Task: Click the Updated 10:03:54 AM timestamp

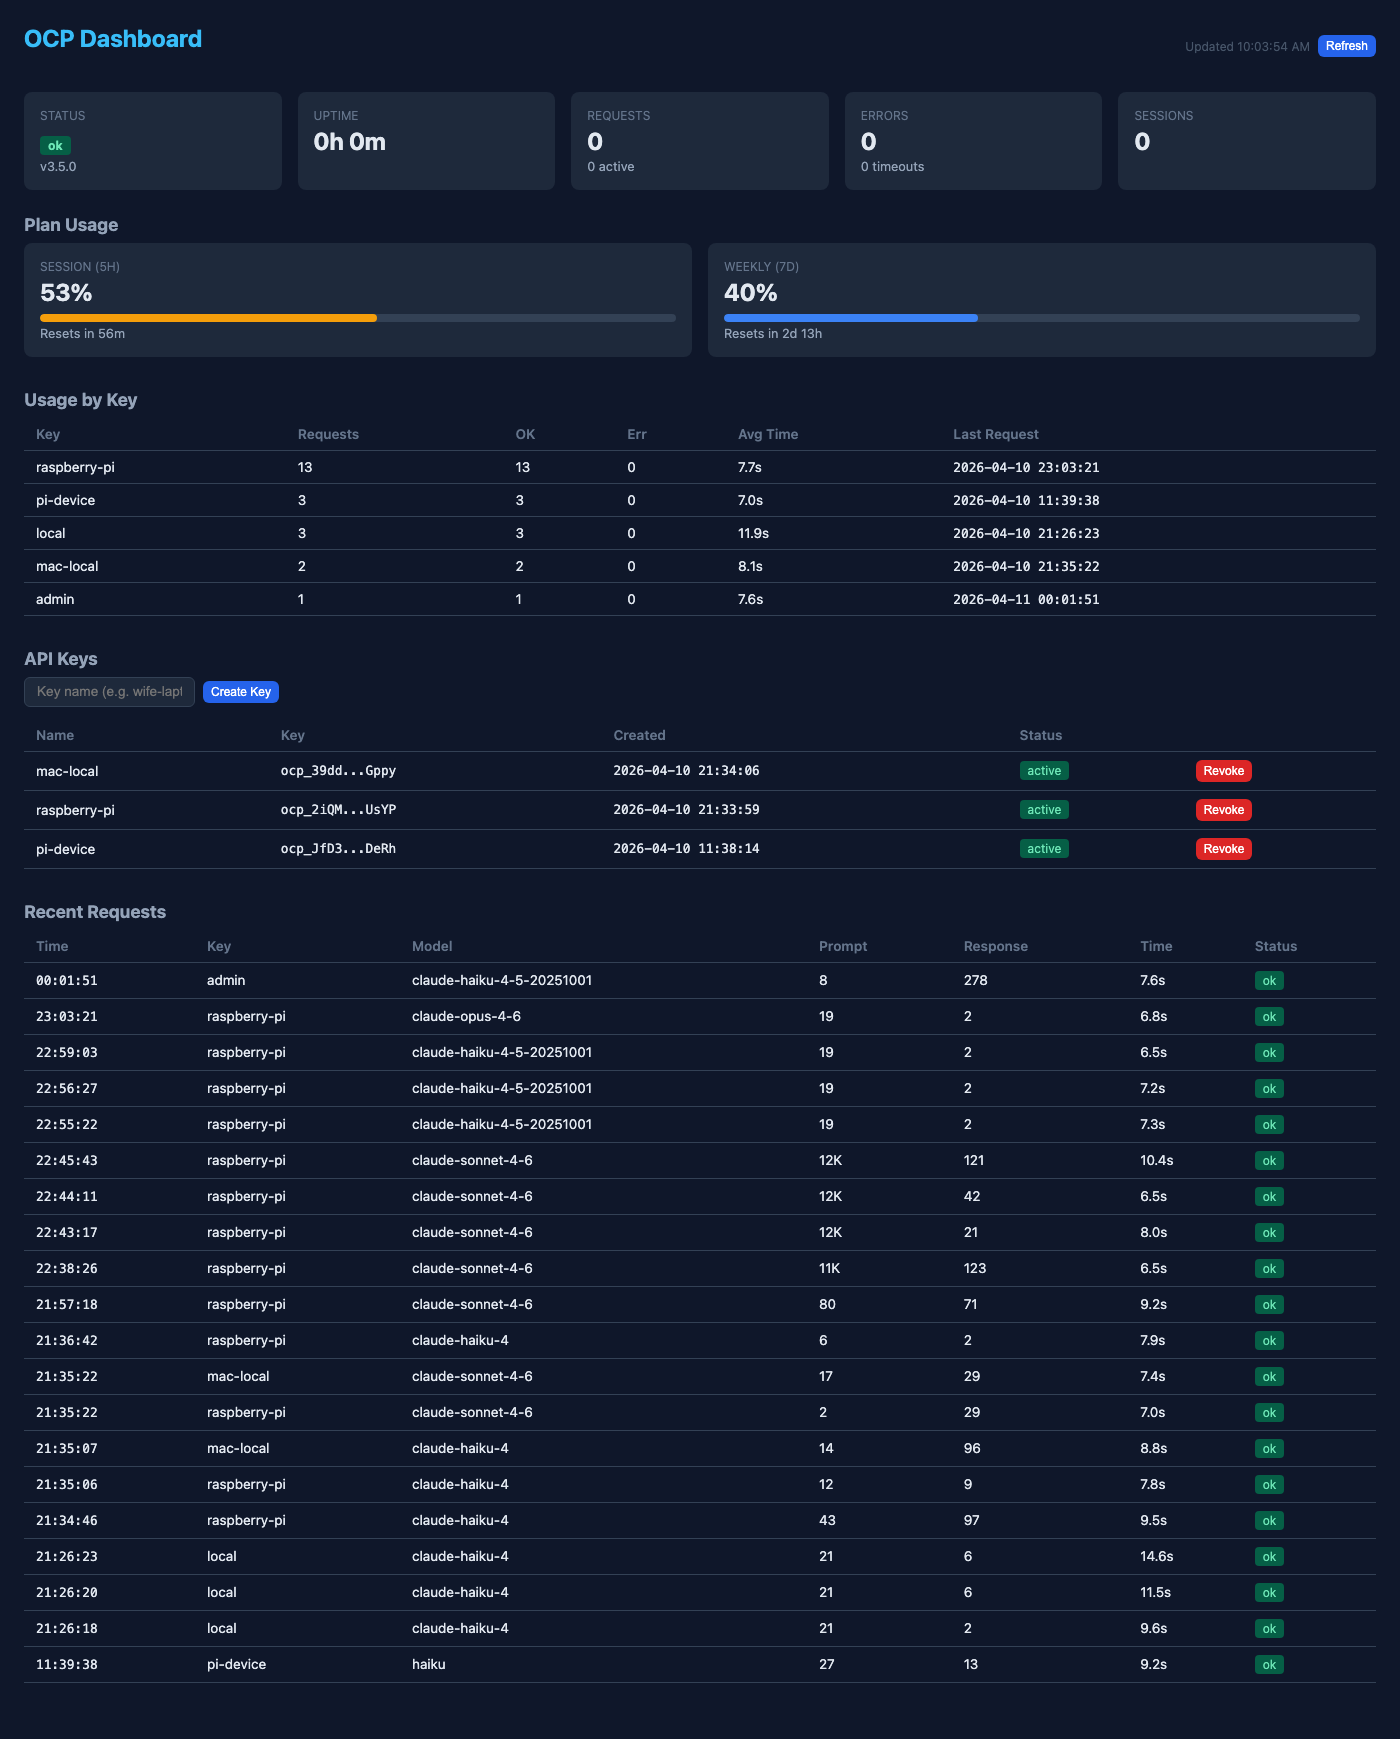Action: pos(1247,47)
